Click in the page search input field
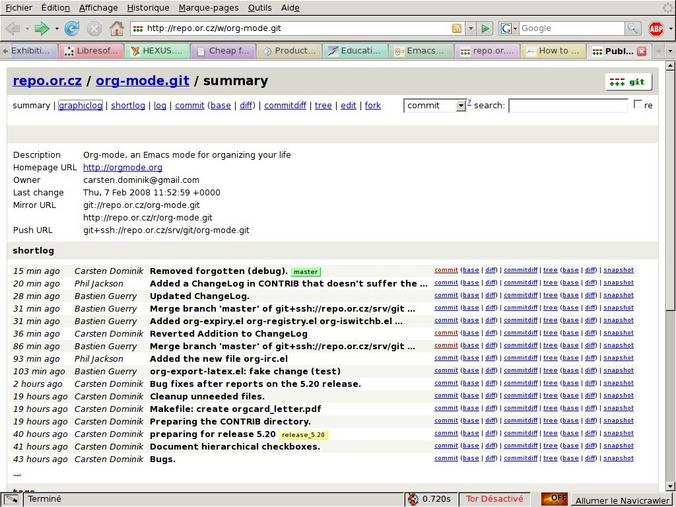The image size is (676, 507). point(568,106)
